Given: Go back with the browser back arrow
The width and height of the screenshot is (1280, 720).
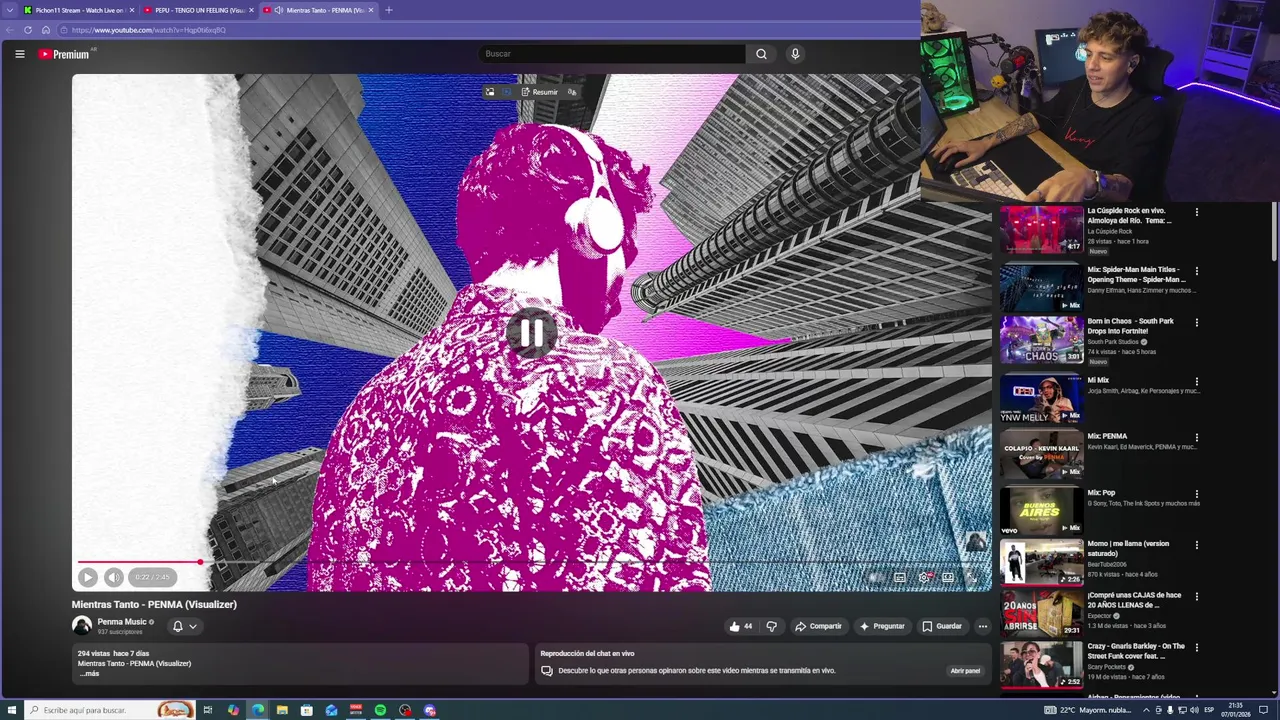Looking at the screenshot, I should coord(10,30).
